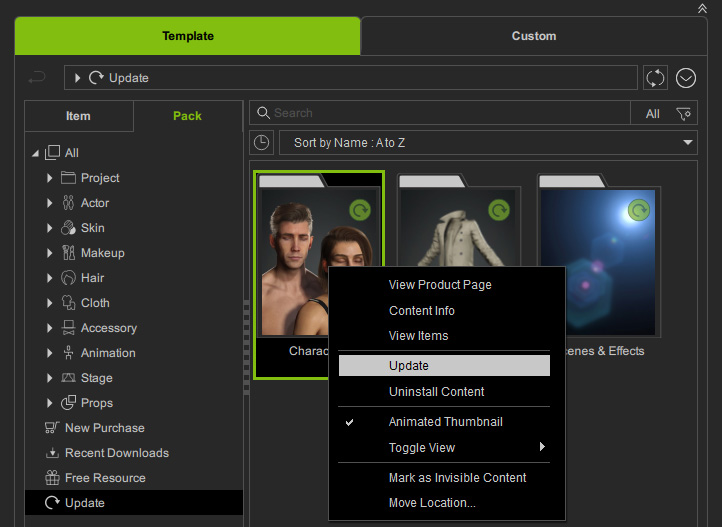Click update badge on the coat pack thumbnail
Screen dimensions: 722x527
point(498,210)
